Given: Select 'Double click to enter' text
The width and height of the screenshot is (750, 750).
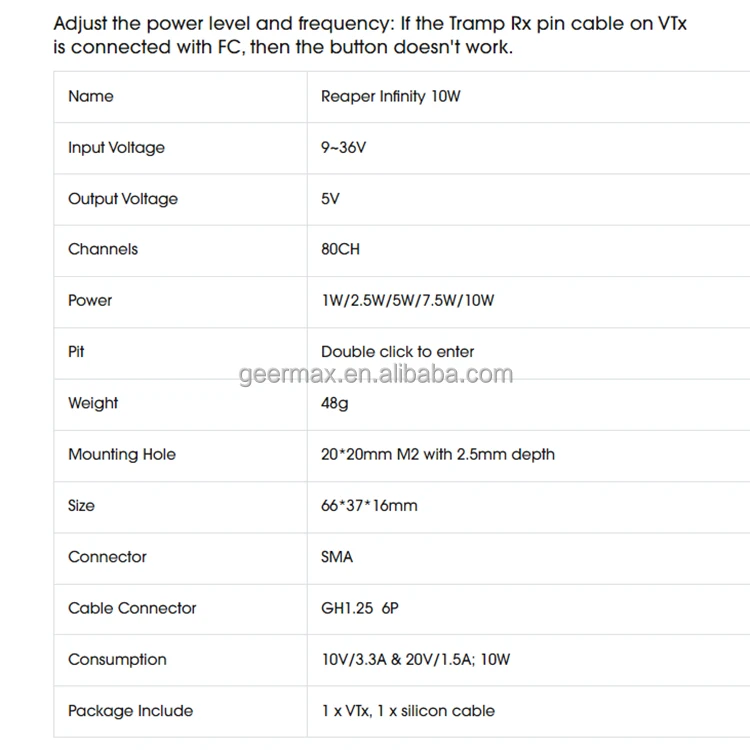Looking at the screenshot, I should pyautogui.click(x=397, y=352).
